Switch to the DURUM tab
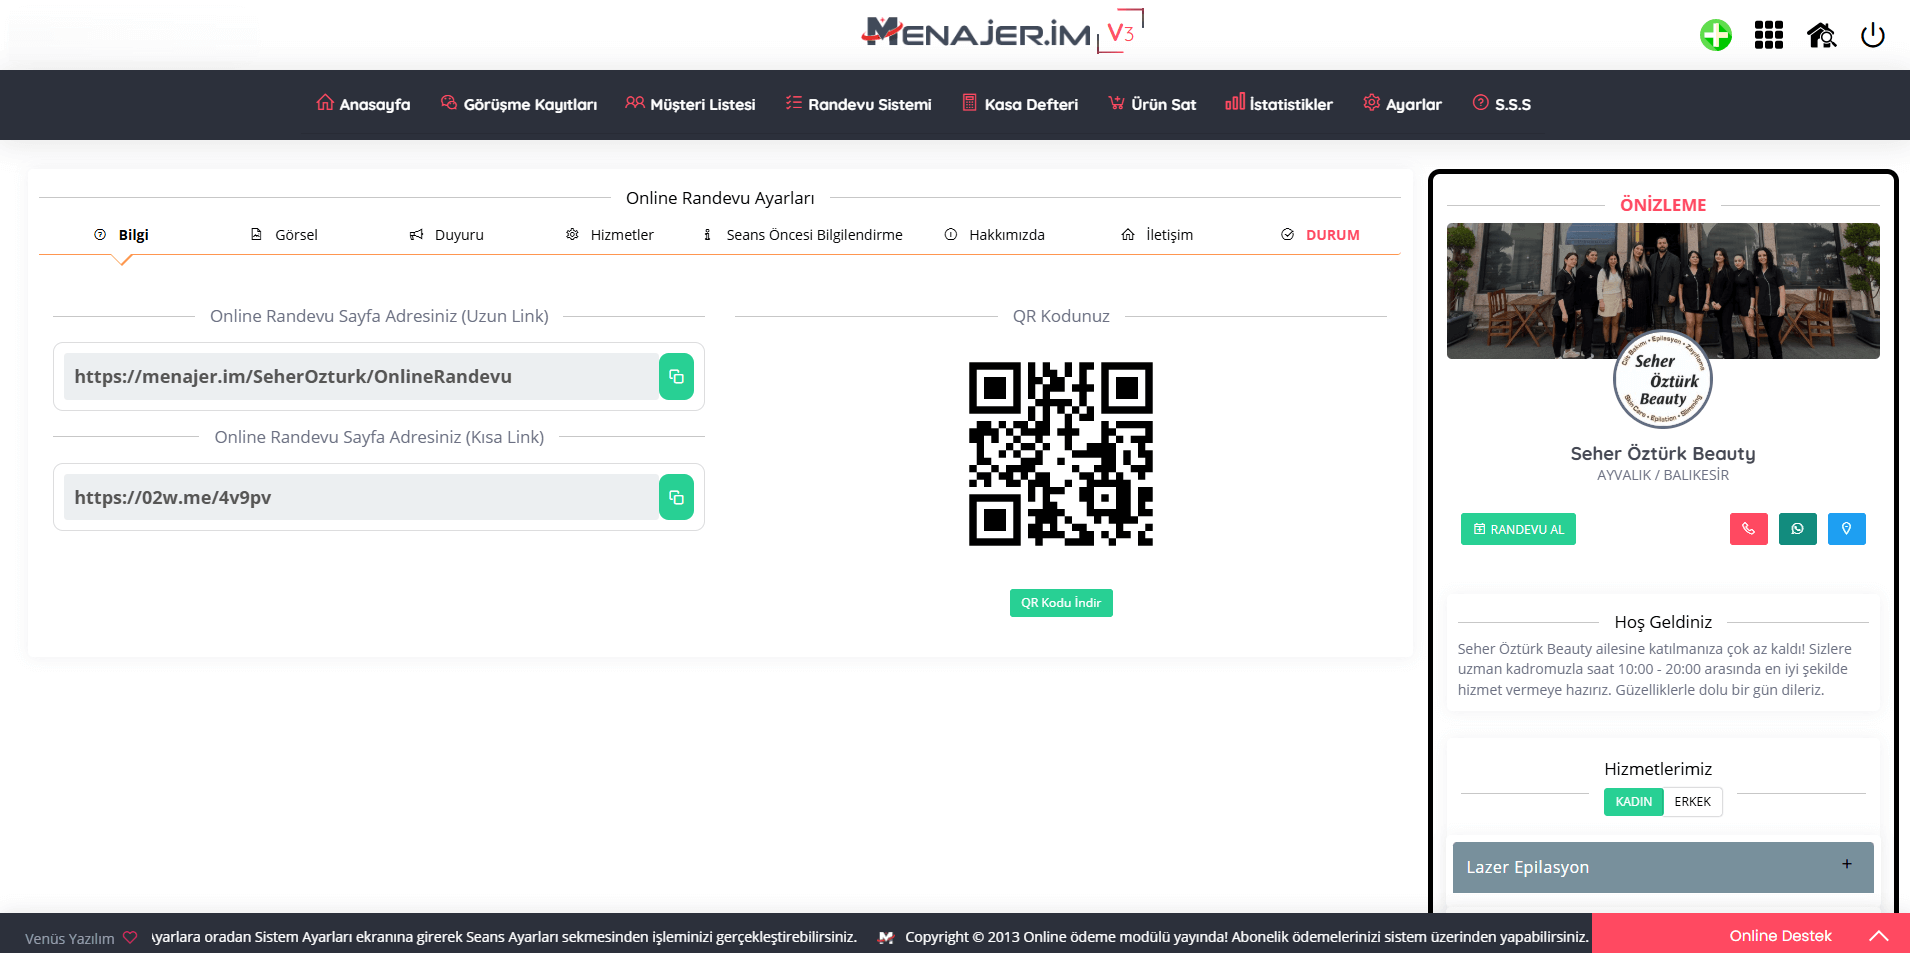1910x953 pixels. coord(1321,235)
